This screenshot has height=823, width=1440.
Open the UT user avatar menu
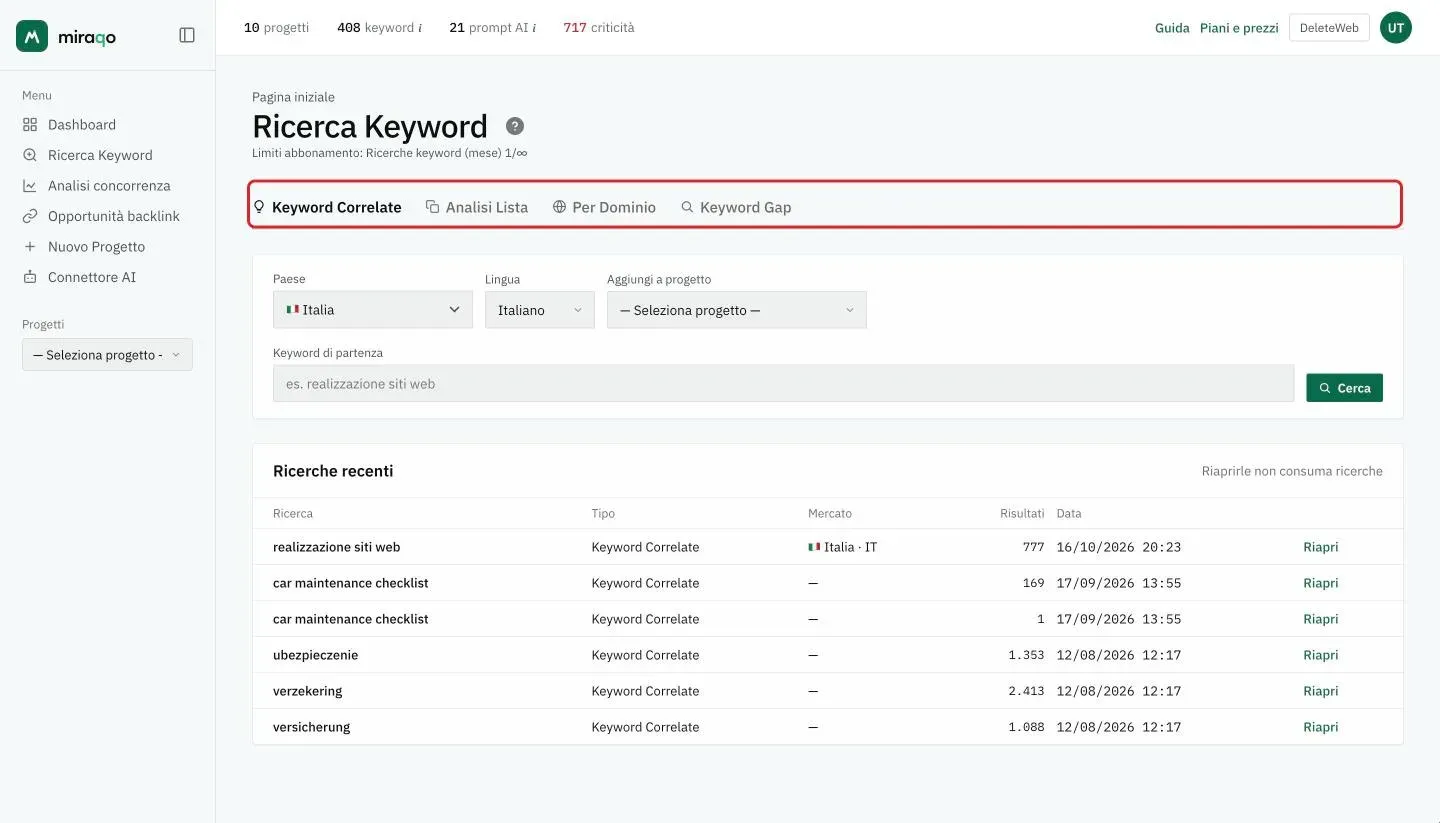coord(1396,28)
